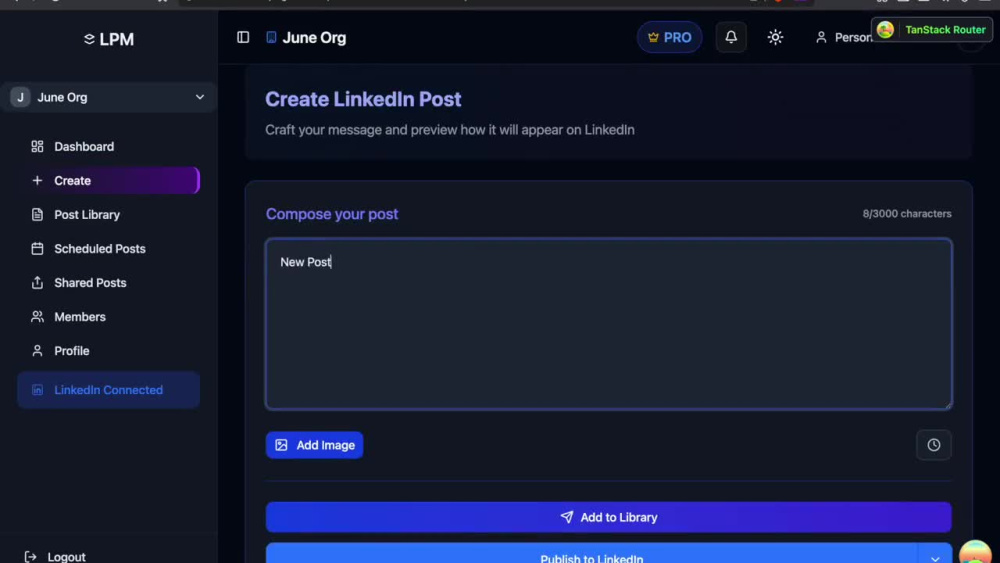Click the Scheduled Posts calendar icon

coord(37,249)
